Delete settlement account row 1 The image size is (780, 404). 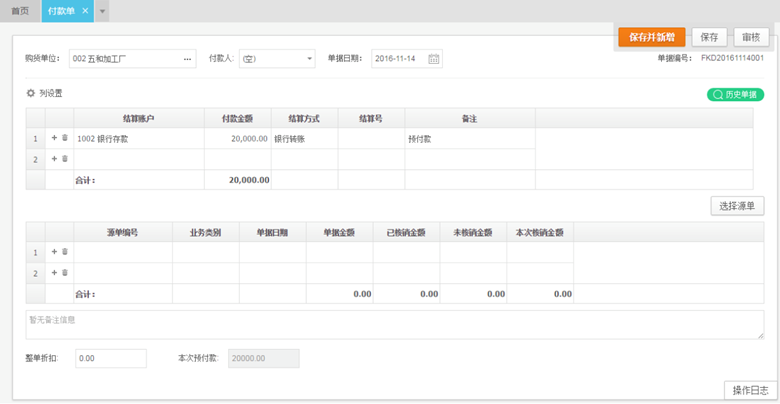tap(65, 138)
